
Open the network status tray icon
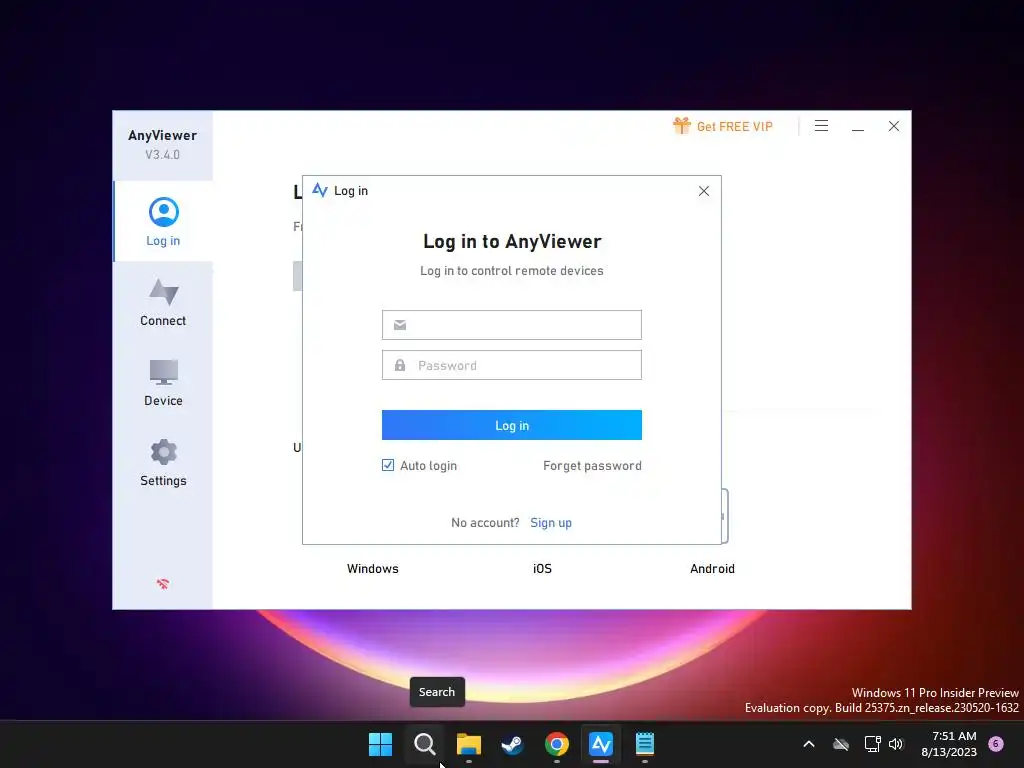pos(872,744)
